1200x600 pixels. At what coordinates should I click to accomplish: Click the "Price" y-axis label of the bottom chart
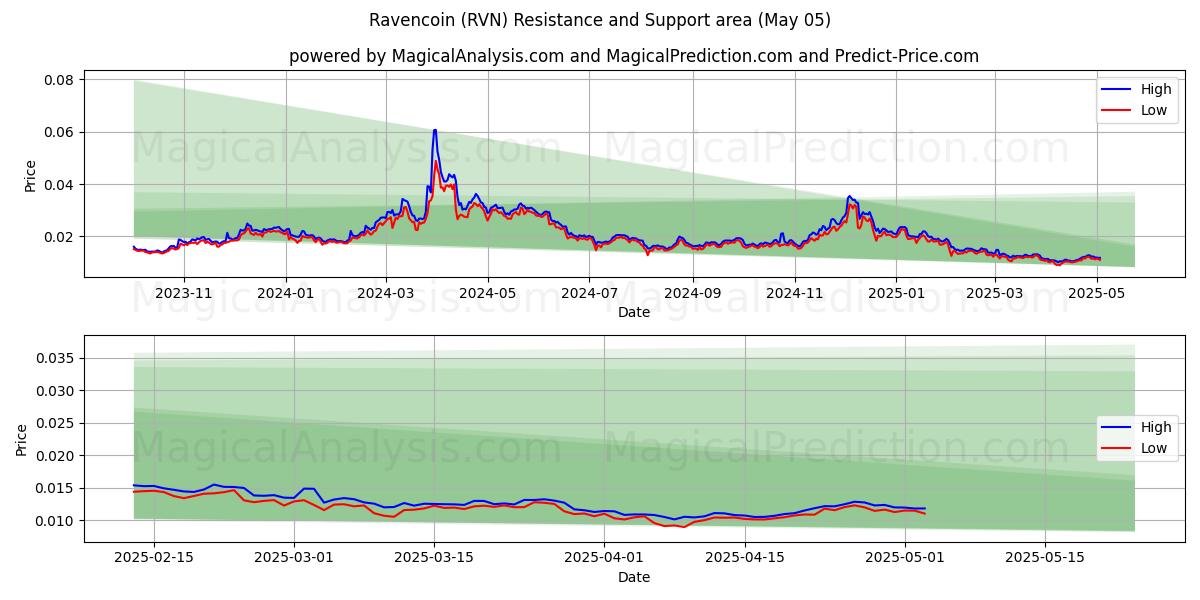[22, 439]
